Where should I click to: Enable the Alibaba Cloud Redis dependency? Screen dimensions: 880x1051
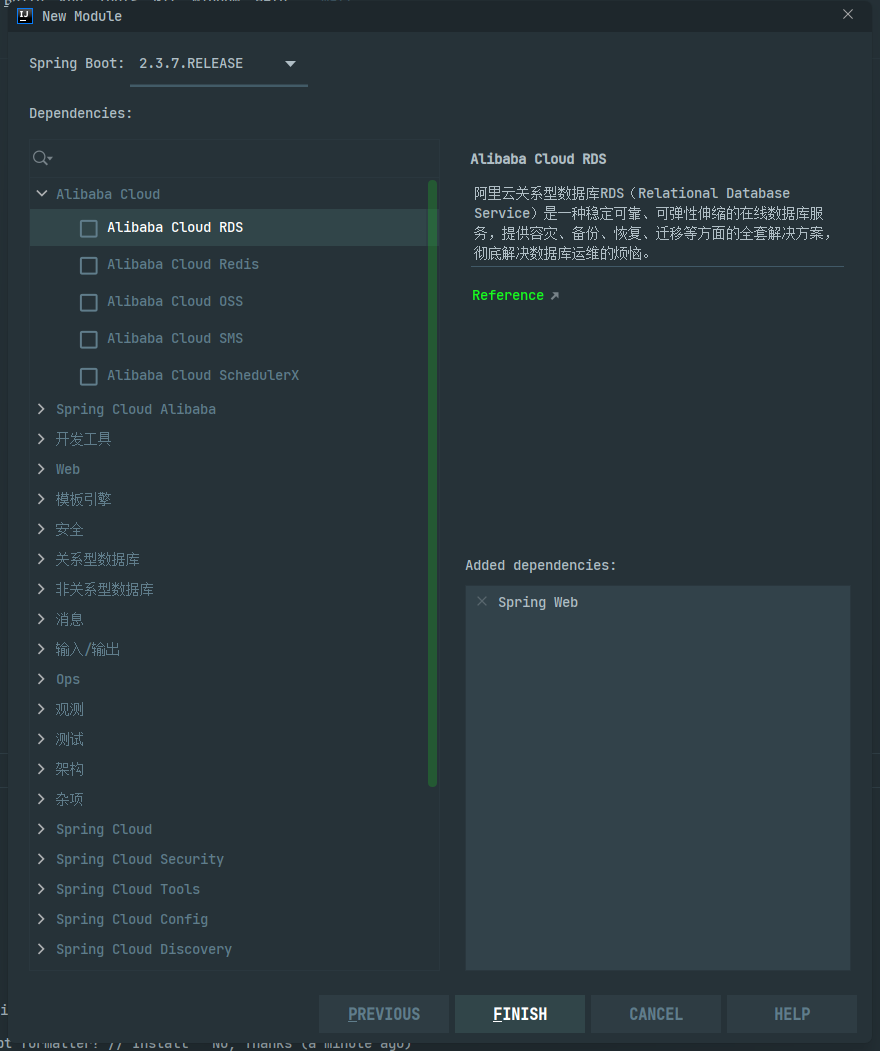88,264
